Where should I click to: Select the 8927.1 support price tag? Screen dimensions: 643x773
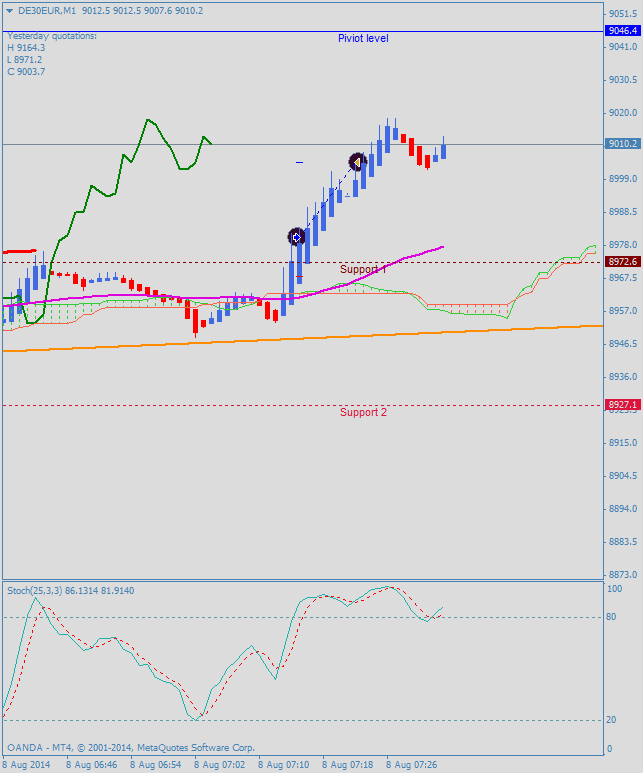pos(622,405)
